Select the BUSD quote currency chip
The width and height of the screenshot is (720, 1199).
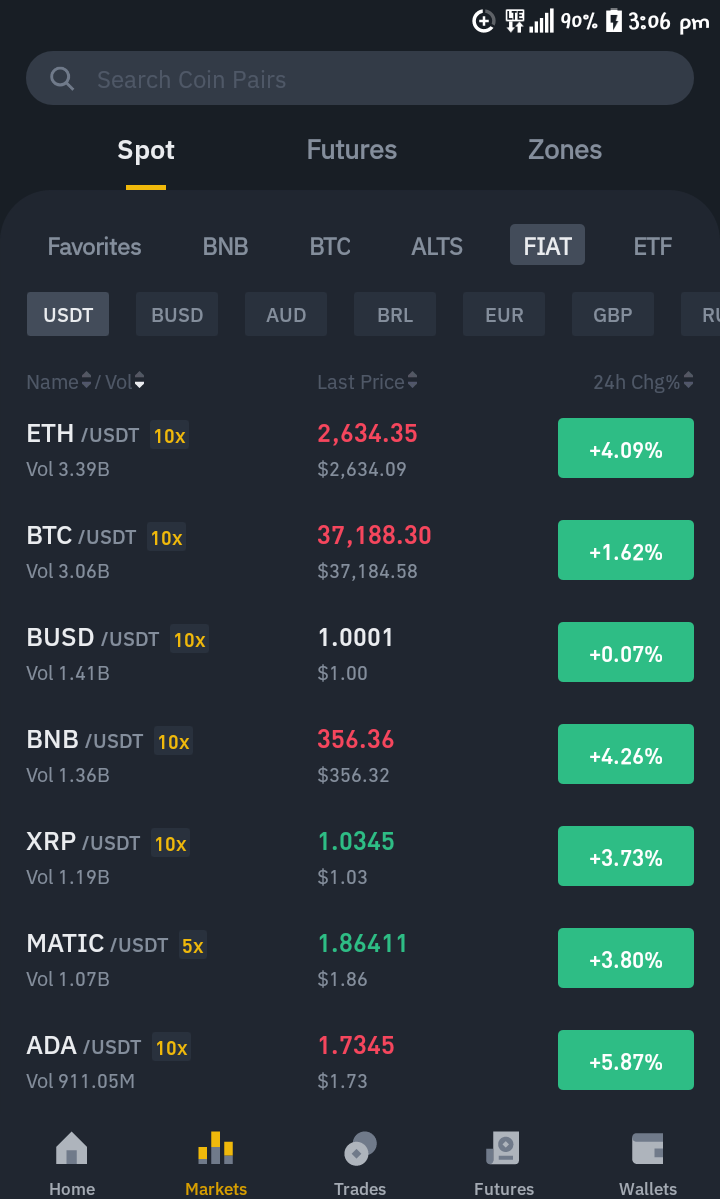pyautogui.click(x=177, y=314)
